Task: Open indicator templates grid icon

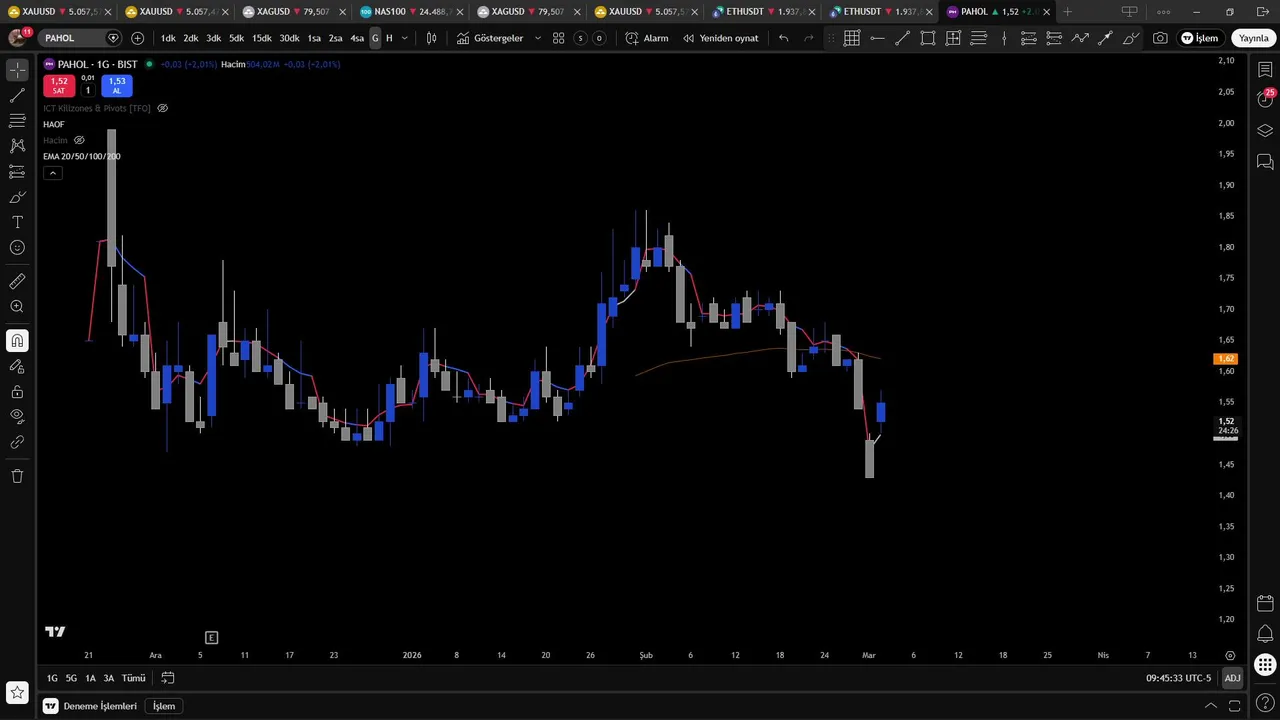Action: click(x=559, y=38)
